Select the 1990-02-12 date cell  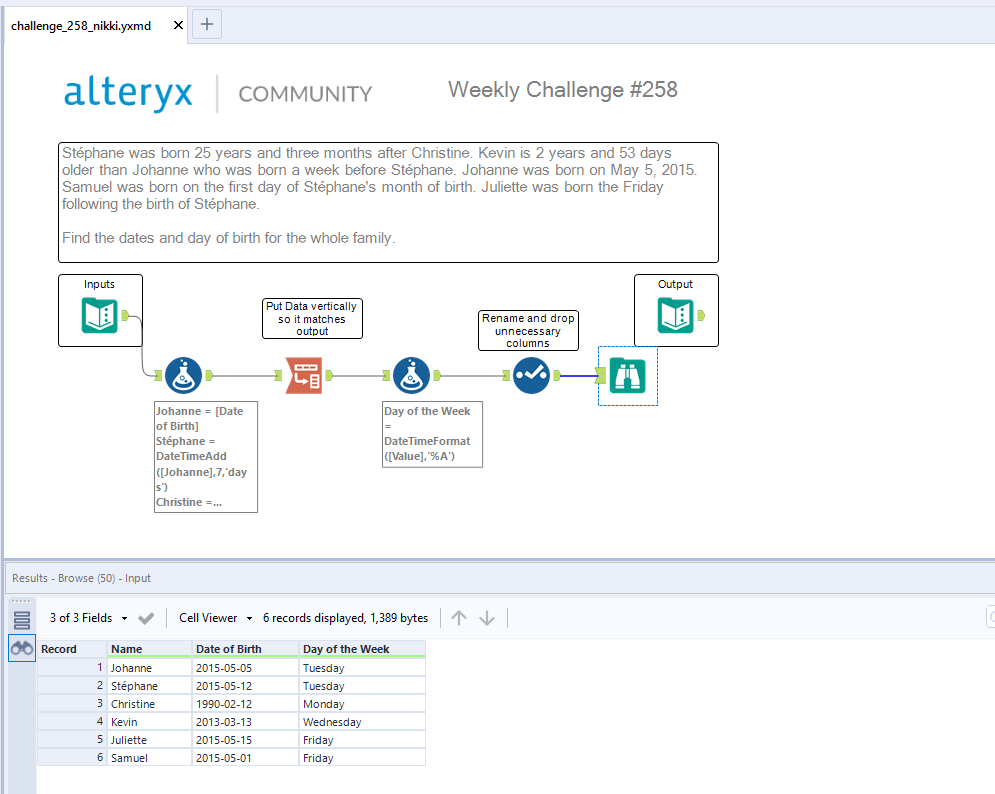(x=245, y=704)
